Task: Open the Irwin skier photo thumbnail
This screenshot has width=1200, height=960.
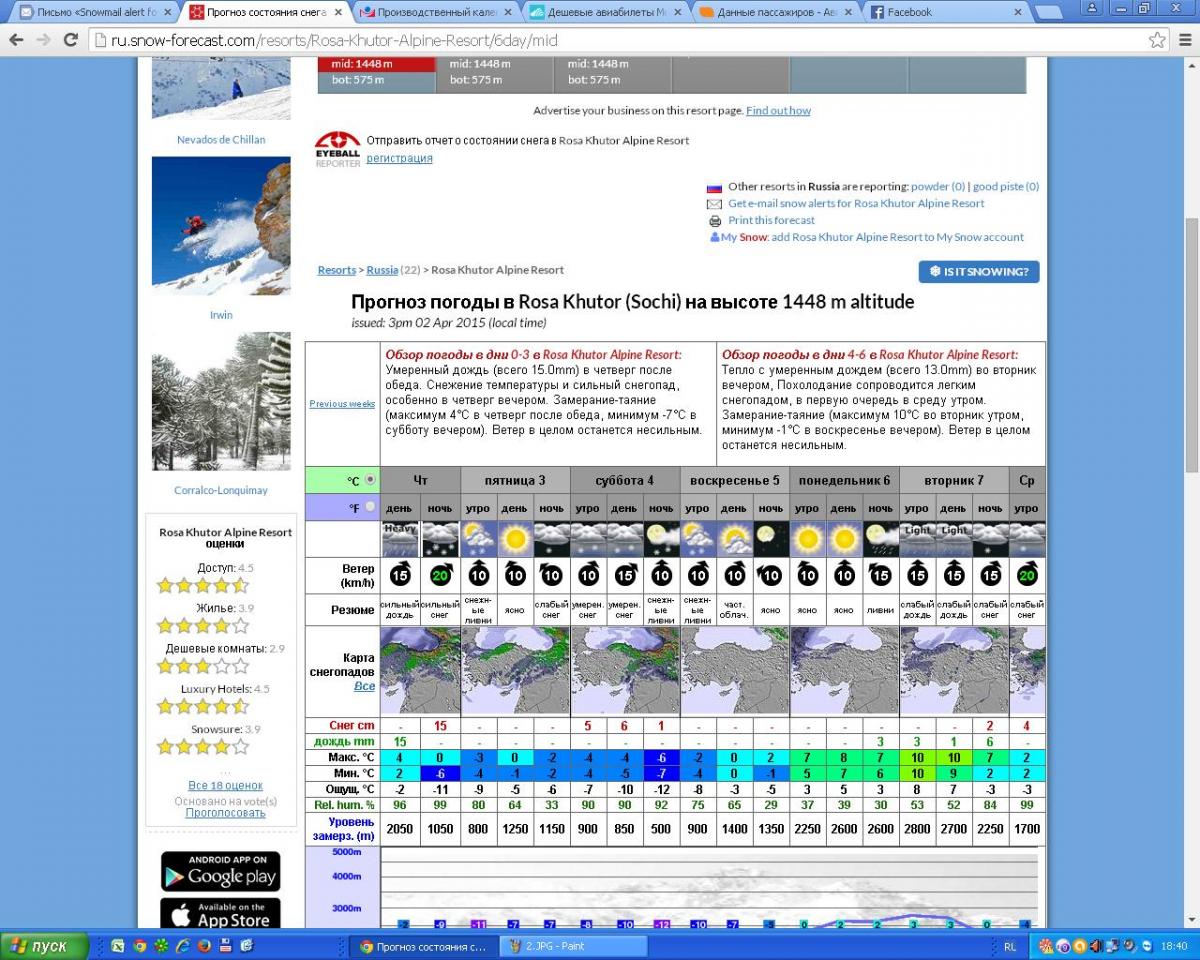Action: tap(221, 226)
